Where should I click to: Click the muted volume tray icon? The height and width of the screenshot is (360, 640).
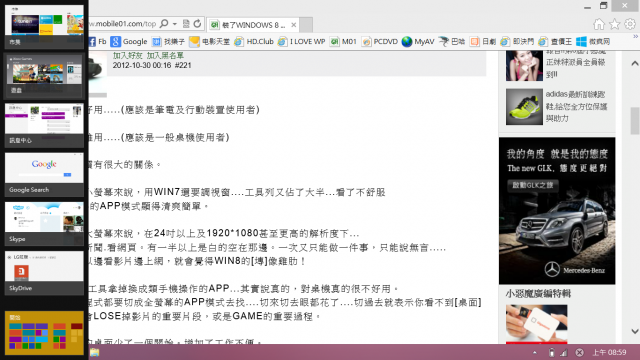pos(579,352)
